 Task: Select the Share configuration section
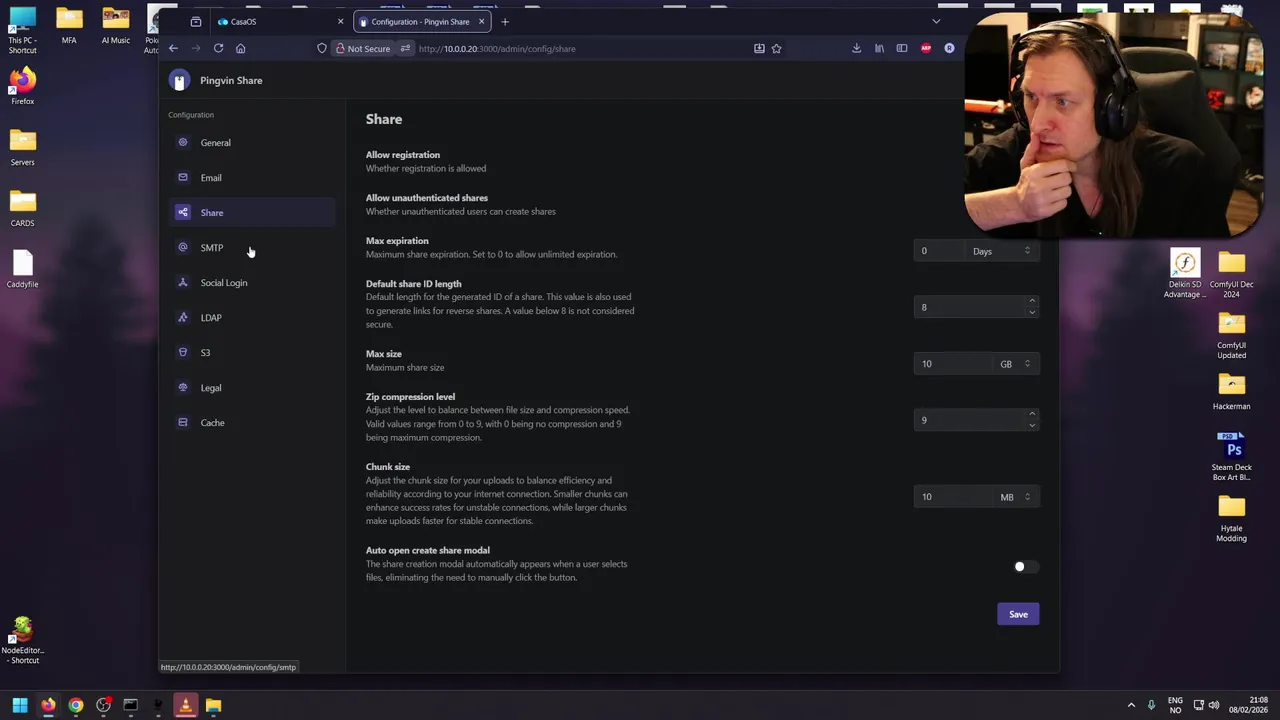pyautogui.click(x=251, y=212)
